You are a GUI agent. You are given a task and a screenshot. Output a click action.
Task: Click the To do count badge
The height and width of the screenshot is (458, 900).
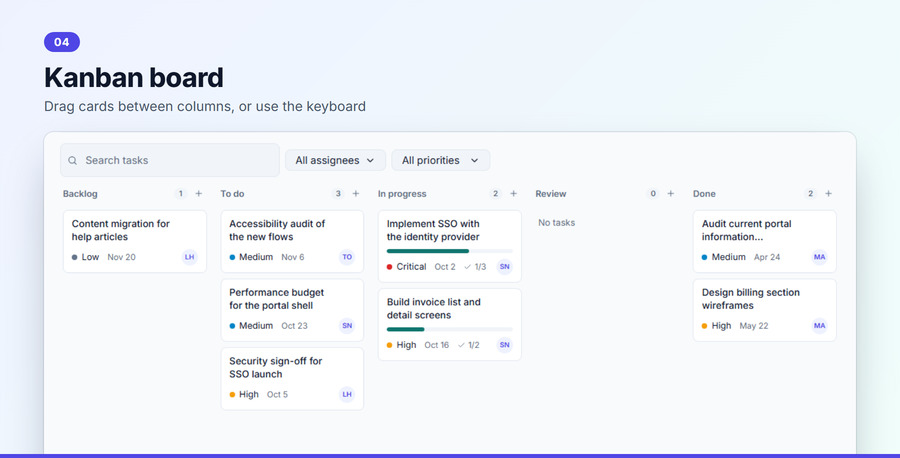pos(338,194)
